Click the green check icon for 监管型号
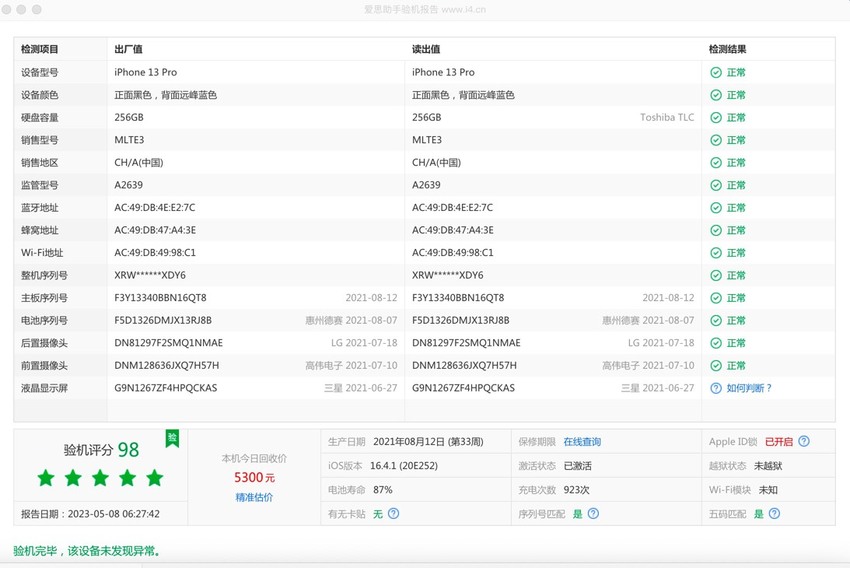Screen dimensions: 850x568 pos(716,185)
